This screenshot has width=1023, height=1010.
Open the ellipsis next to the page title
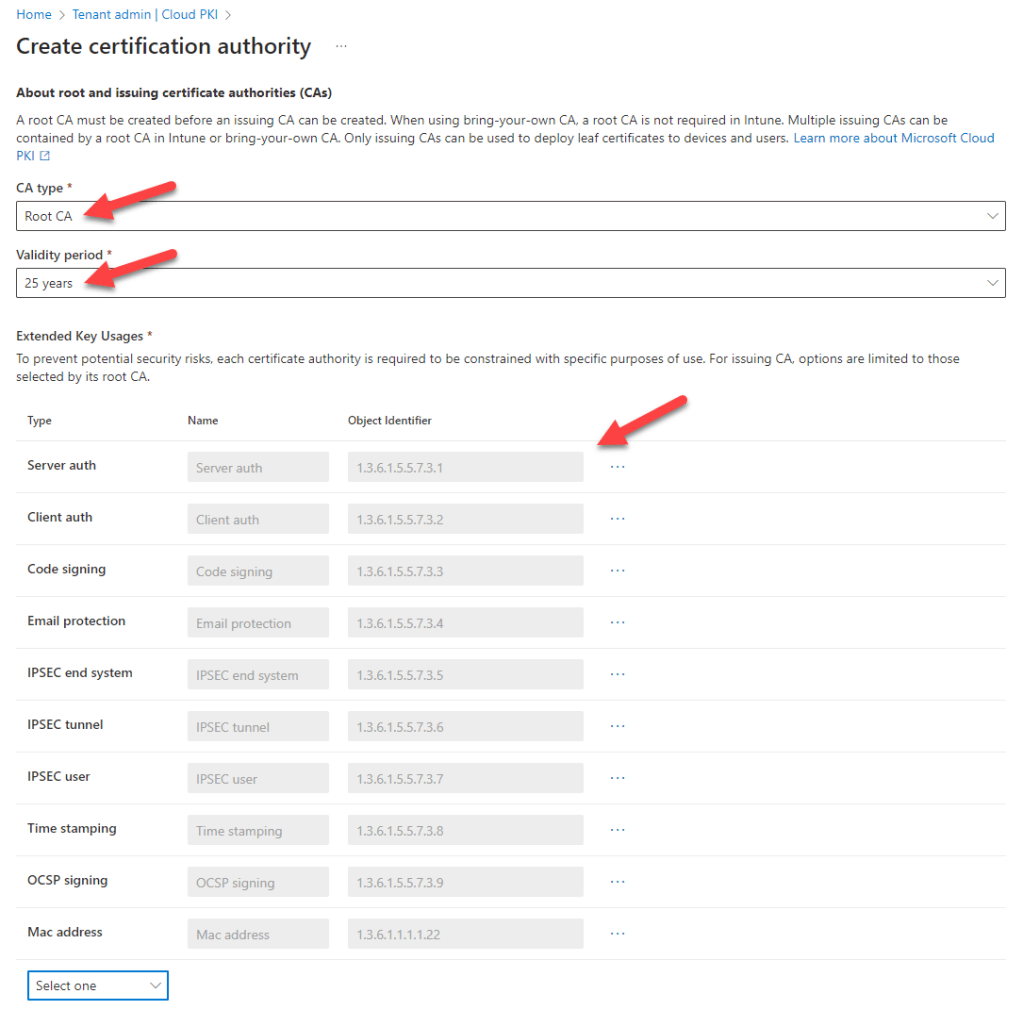tap(340, 46)
